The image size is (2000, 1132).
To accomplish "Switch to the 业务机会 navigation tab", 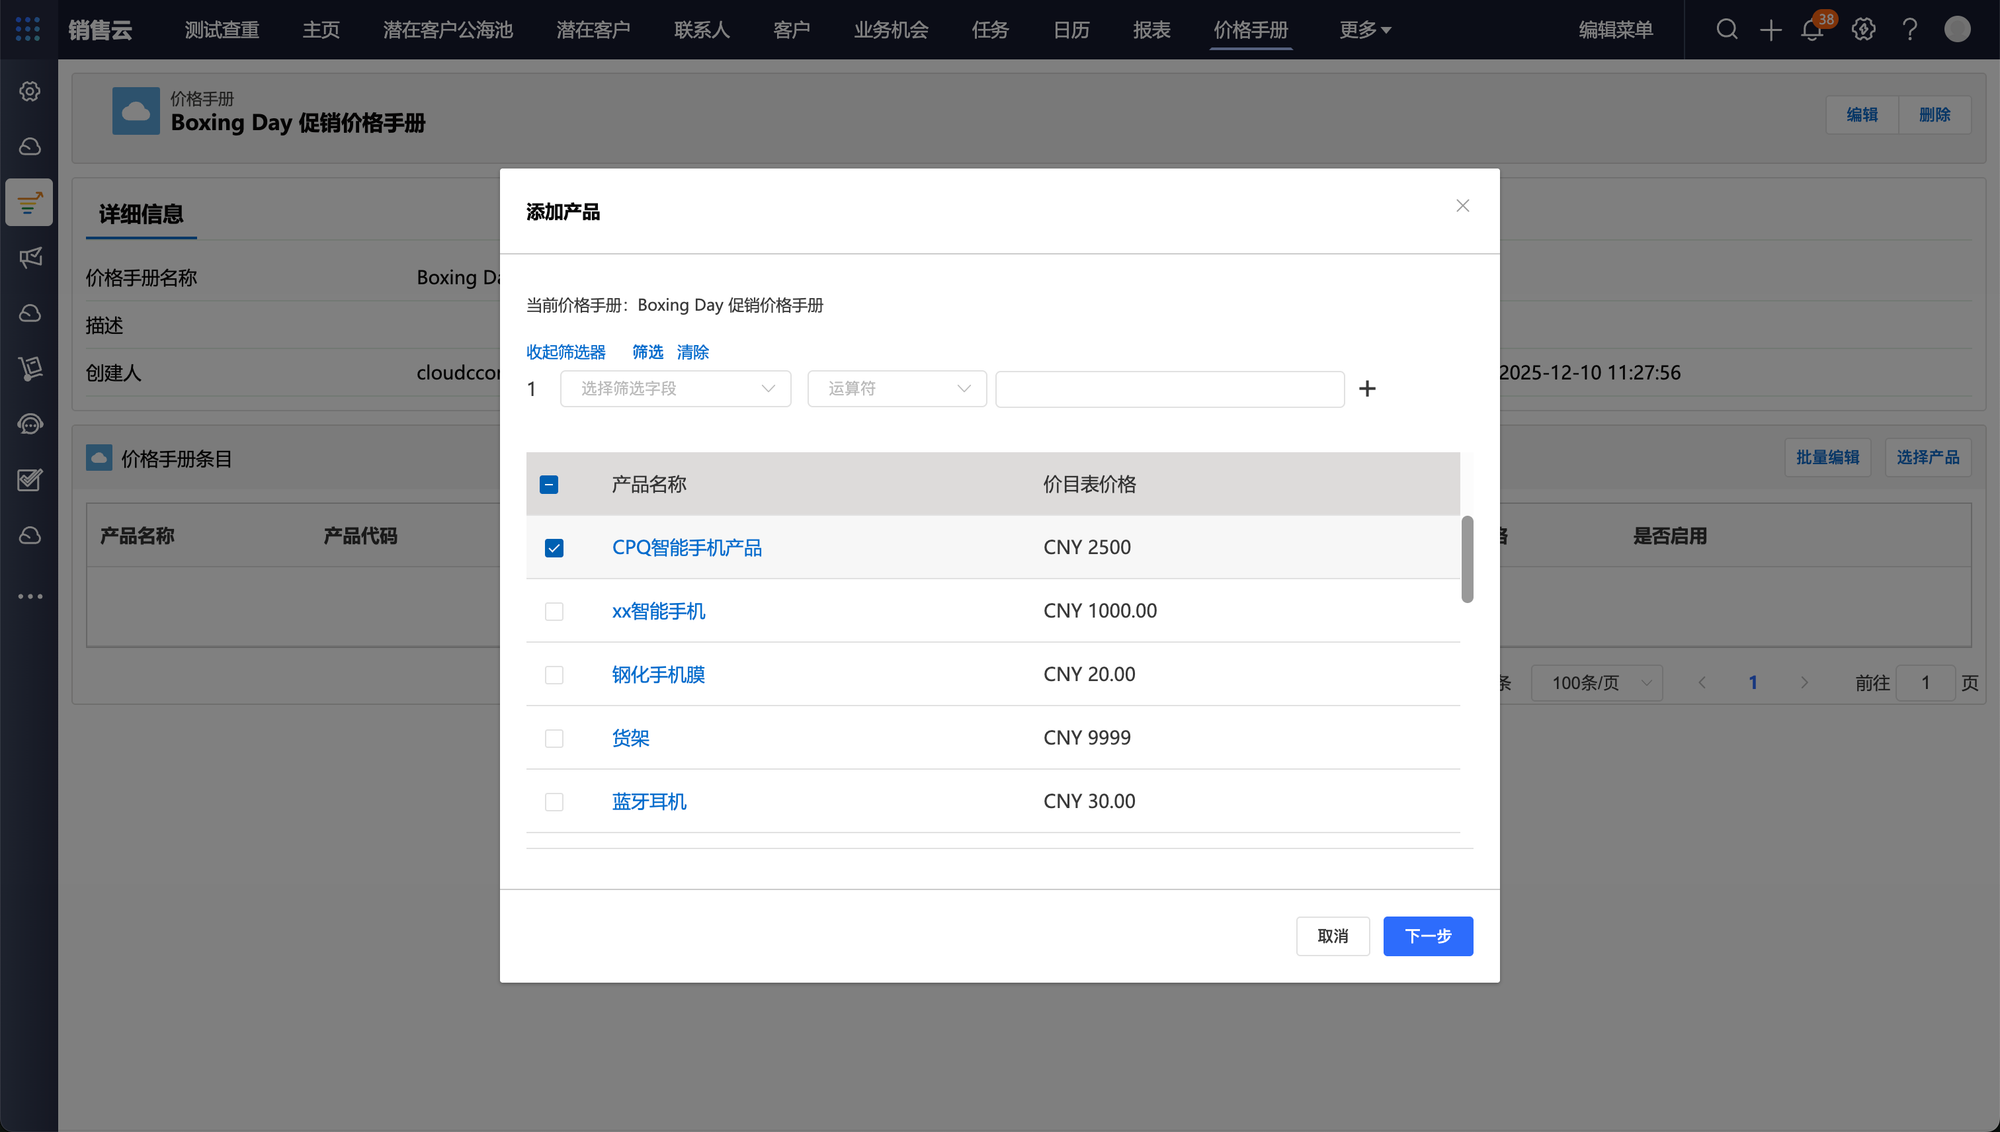I will point(891,30).
